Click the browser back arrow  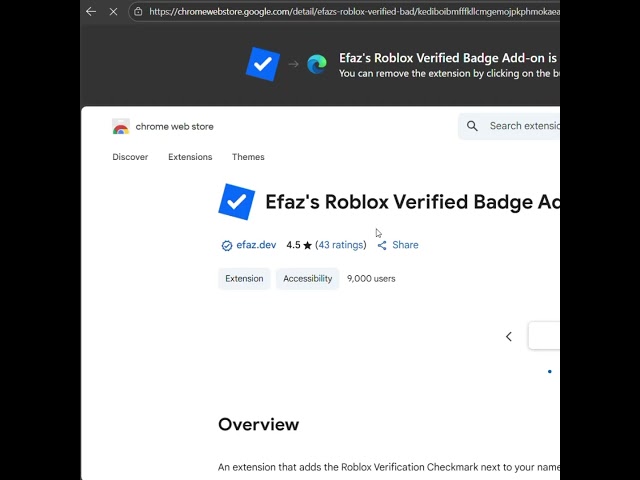(x=91, y=11)
